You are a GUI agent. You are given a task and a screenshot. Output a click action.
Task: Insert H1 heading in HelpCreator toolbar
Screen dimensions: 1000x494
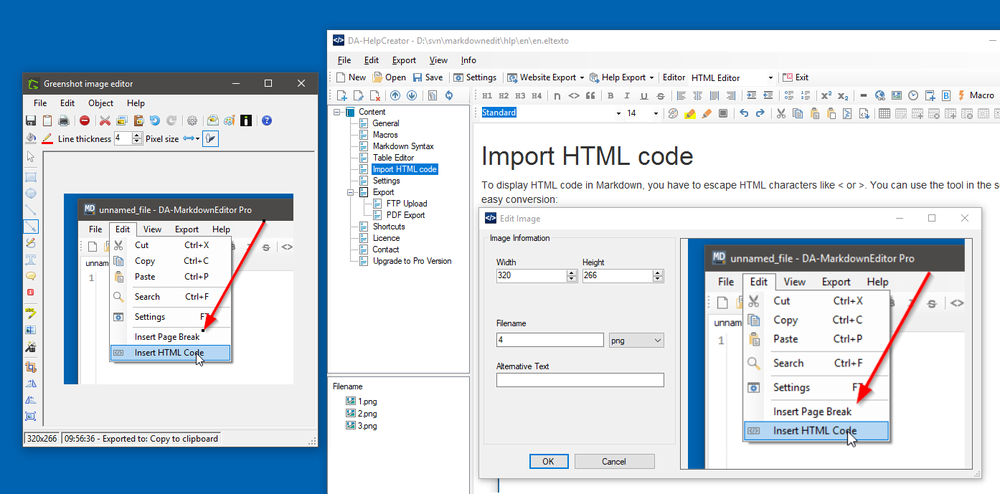pyautogui.click(x=487, y=96)
